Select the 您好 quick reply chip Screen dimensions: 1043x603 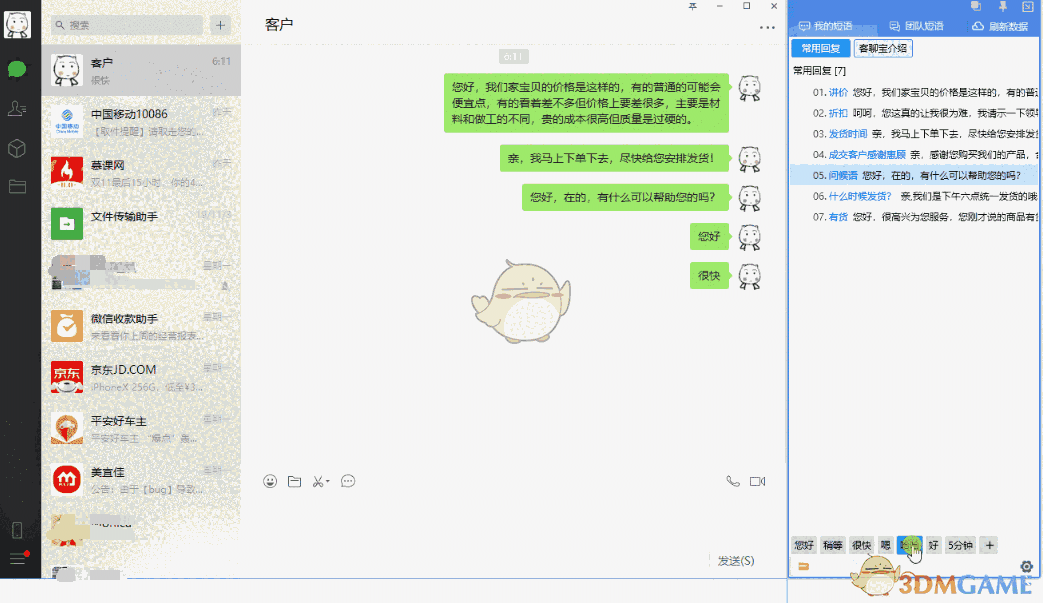coord(803,544)
